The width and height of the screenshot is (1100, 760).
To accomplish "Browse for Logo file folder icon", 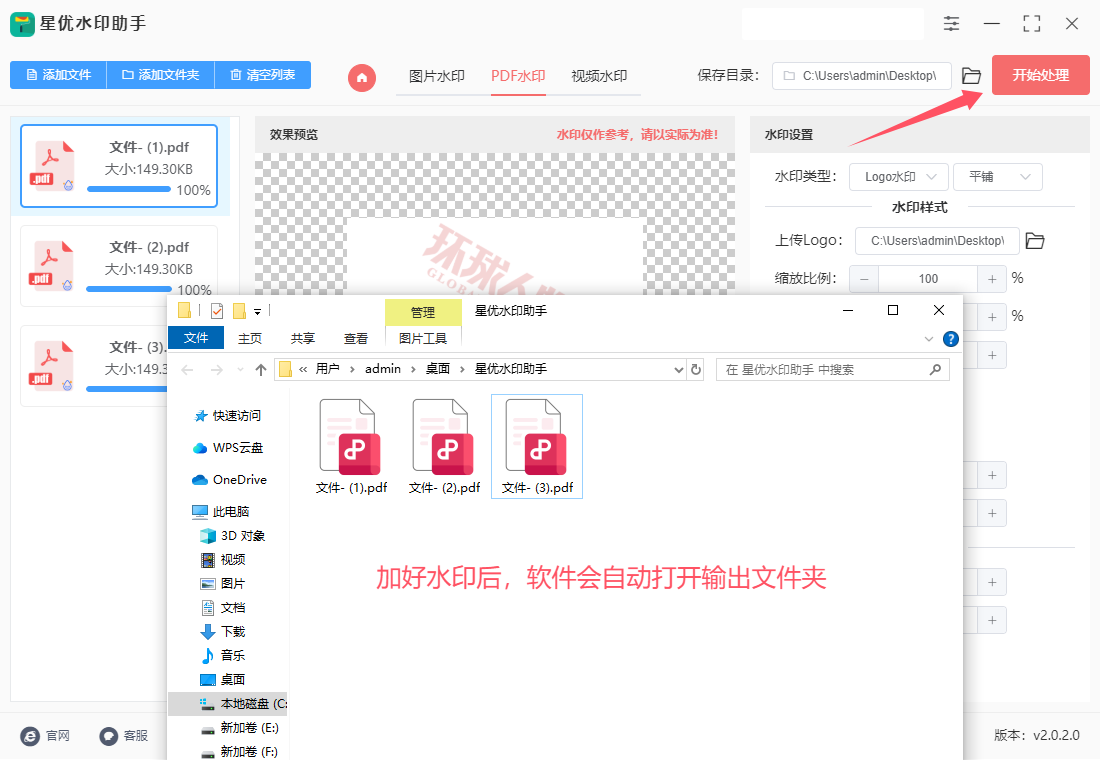I will pyautogui.click(x=1035, y=241).
